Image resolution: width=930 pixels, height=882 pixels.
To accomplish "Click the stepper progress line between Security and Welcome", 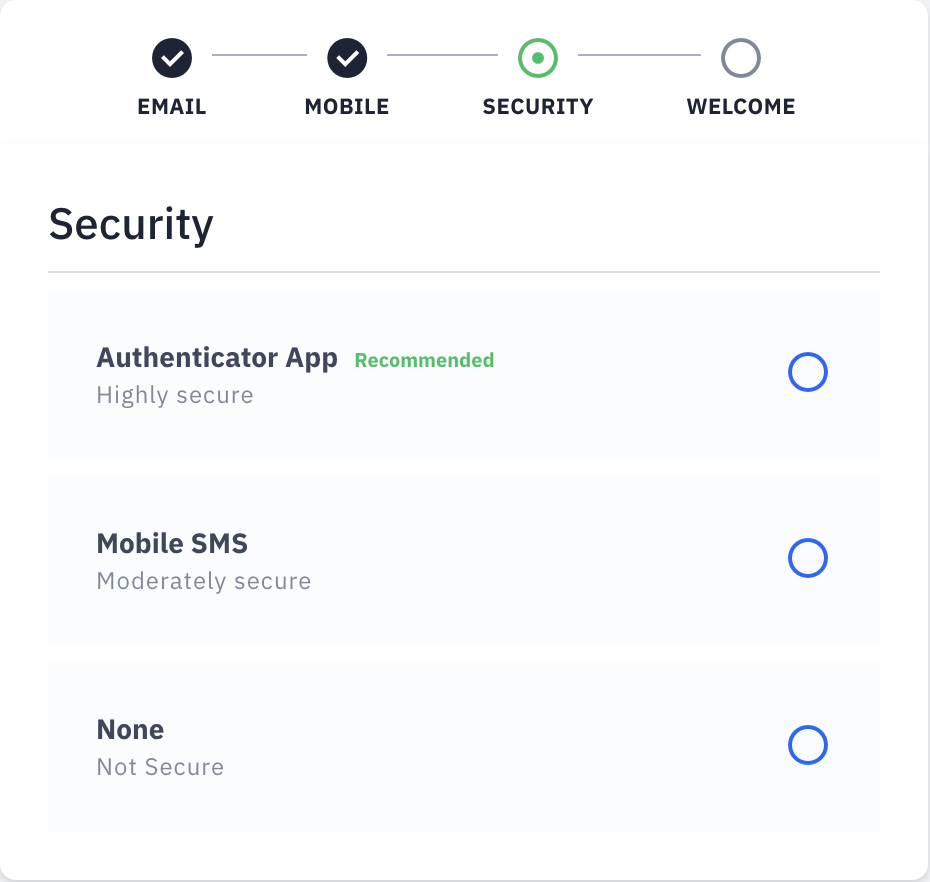I will pyautogui.click(x=640, y=58).
